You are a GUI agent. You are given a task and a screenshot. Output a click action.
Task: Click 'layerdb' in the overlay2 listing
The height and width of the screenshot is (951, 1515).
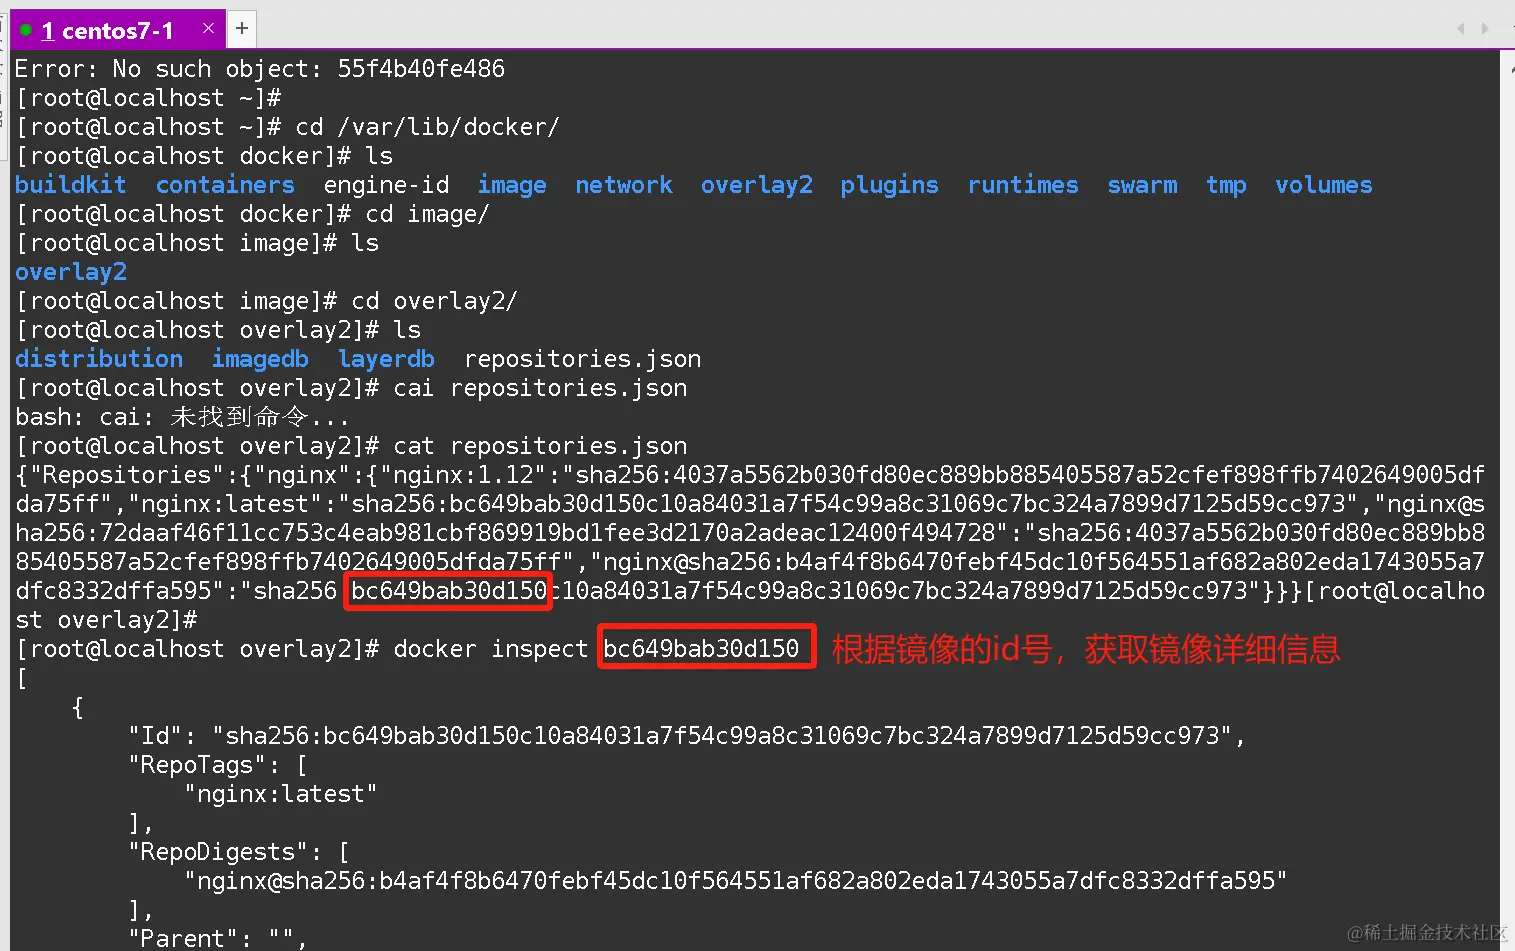point(386,359)
